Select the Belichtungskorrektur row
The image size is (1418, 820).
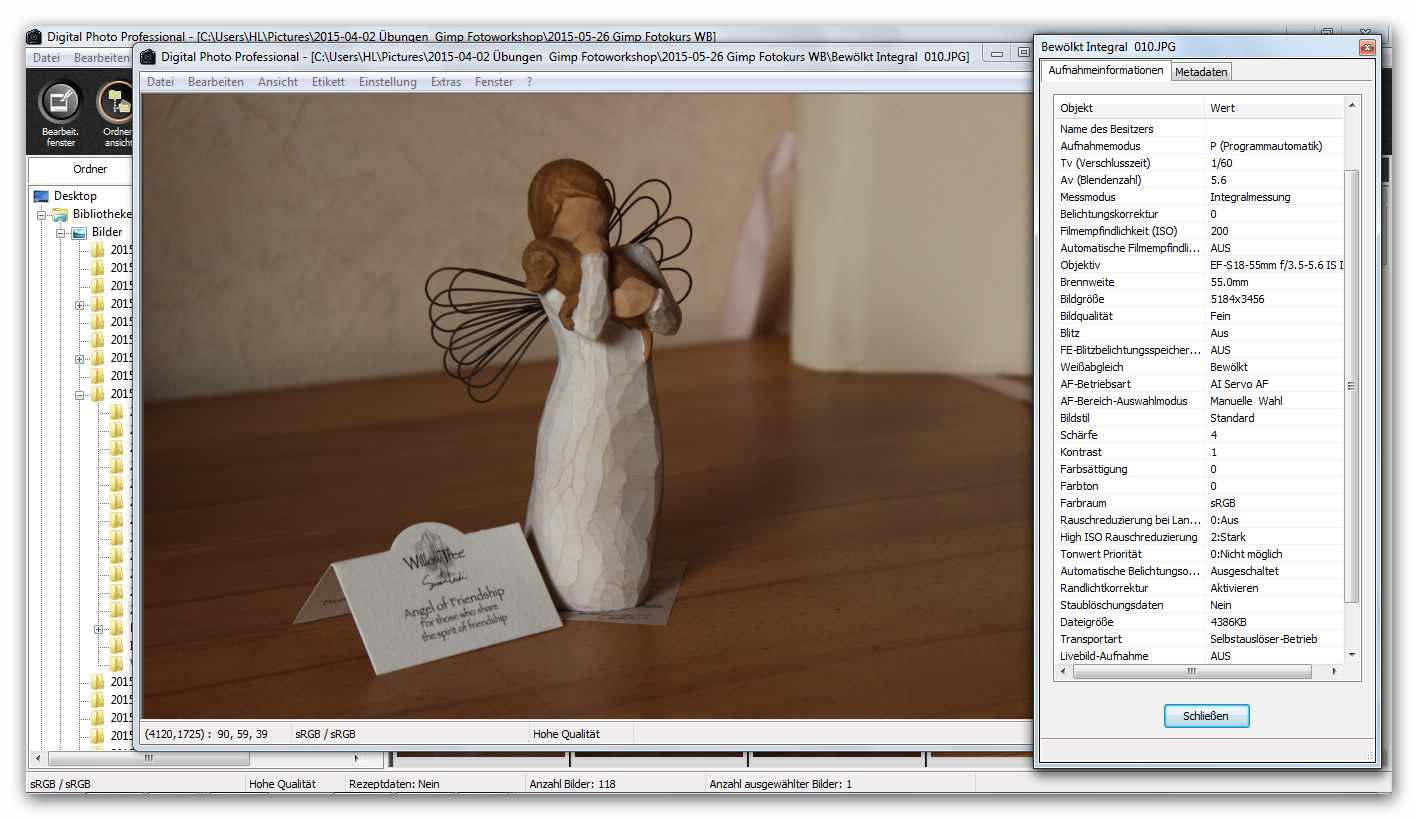pos(1200,214)
